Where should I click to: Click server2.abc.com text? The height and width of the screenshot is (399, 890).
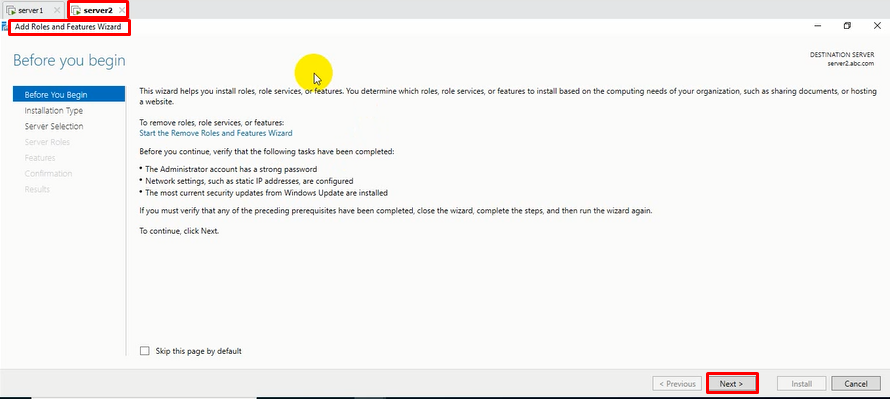pos(851,64)
